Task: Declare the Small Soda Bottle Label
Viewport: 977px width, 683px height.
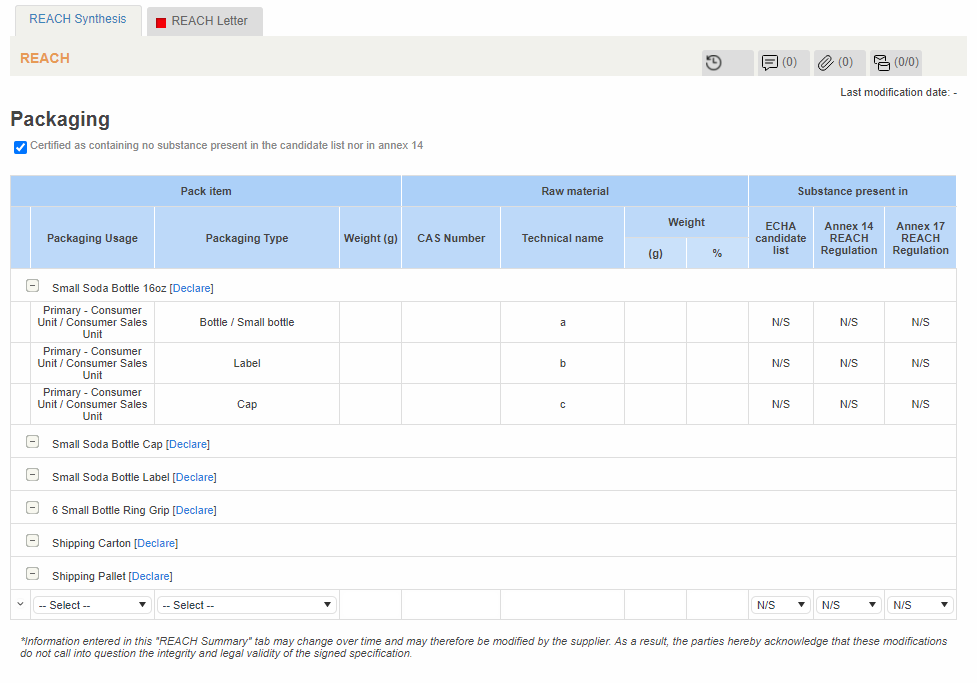Action: coord(194,477)
